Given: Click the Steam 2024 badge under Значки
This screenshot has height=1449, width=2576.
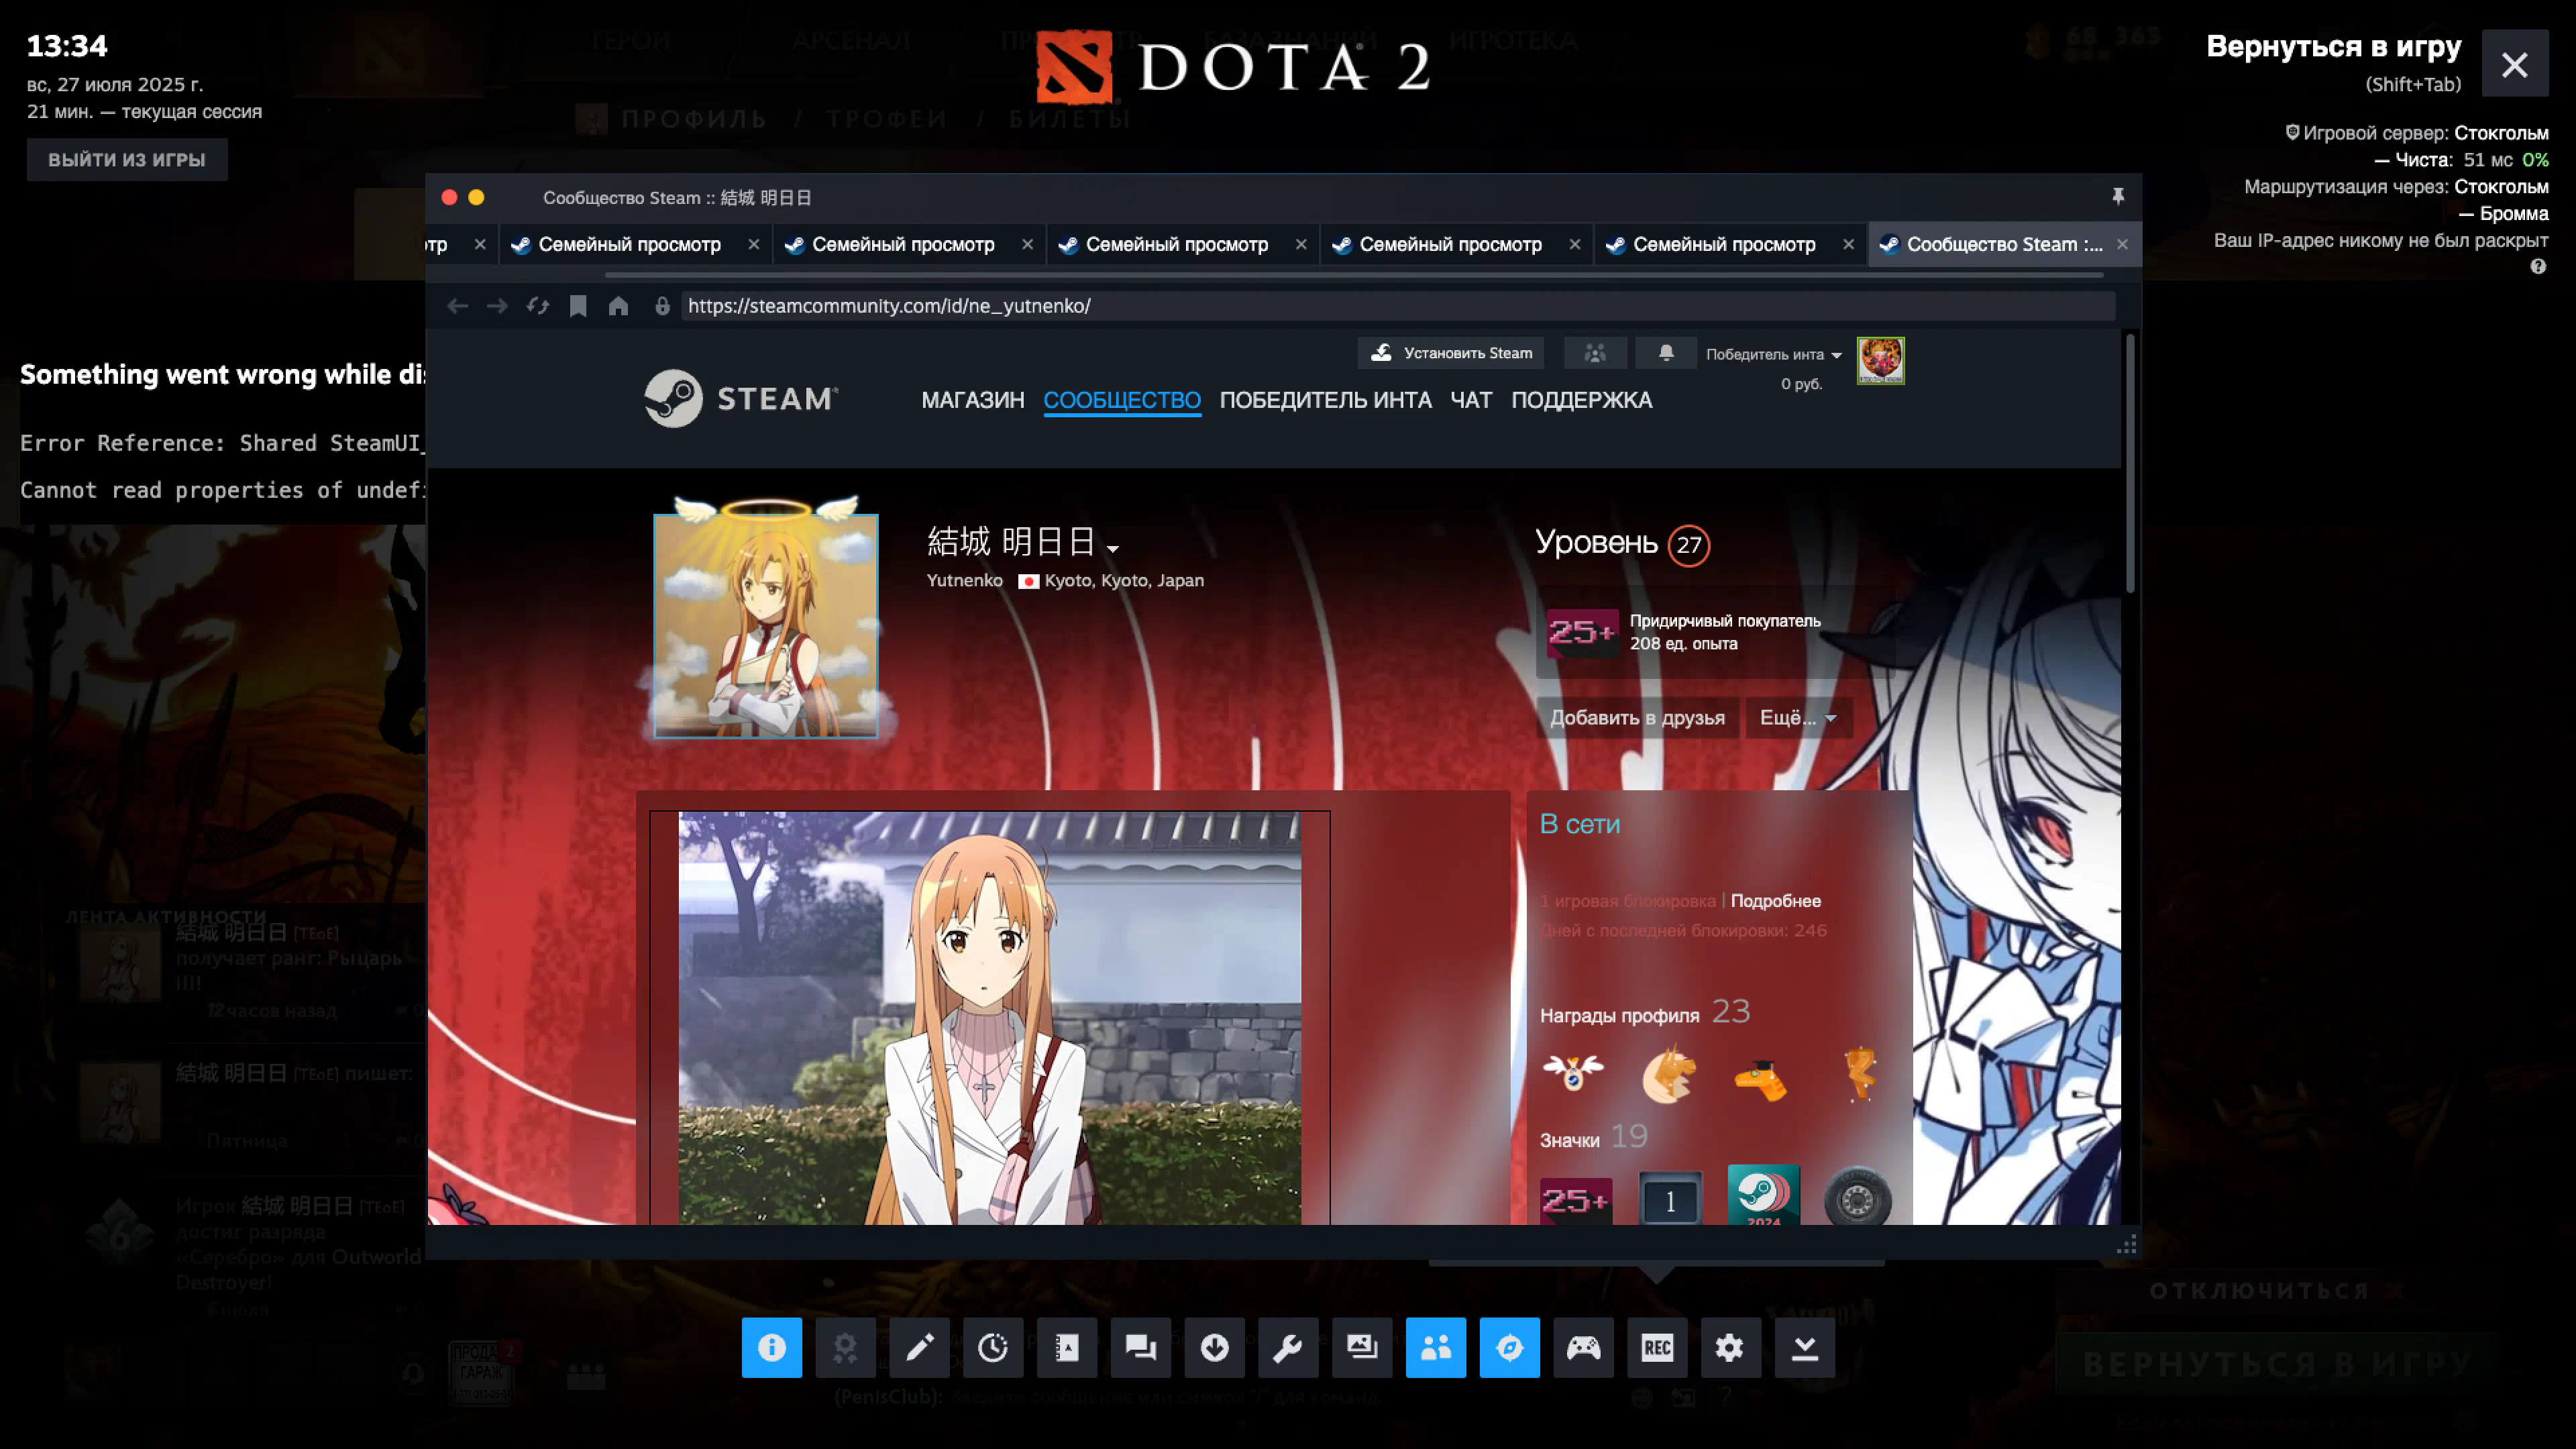Looking at the screenshot, I should click(1763, 1195).
